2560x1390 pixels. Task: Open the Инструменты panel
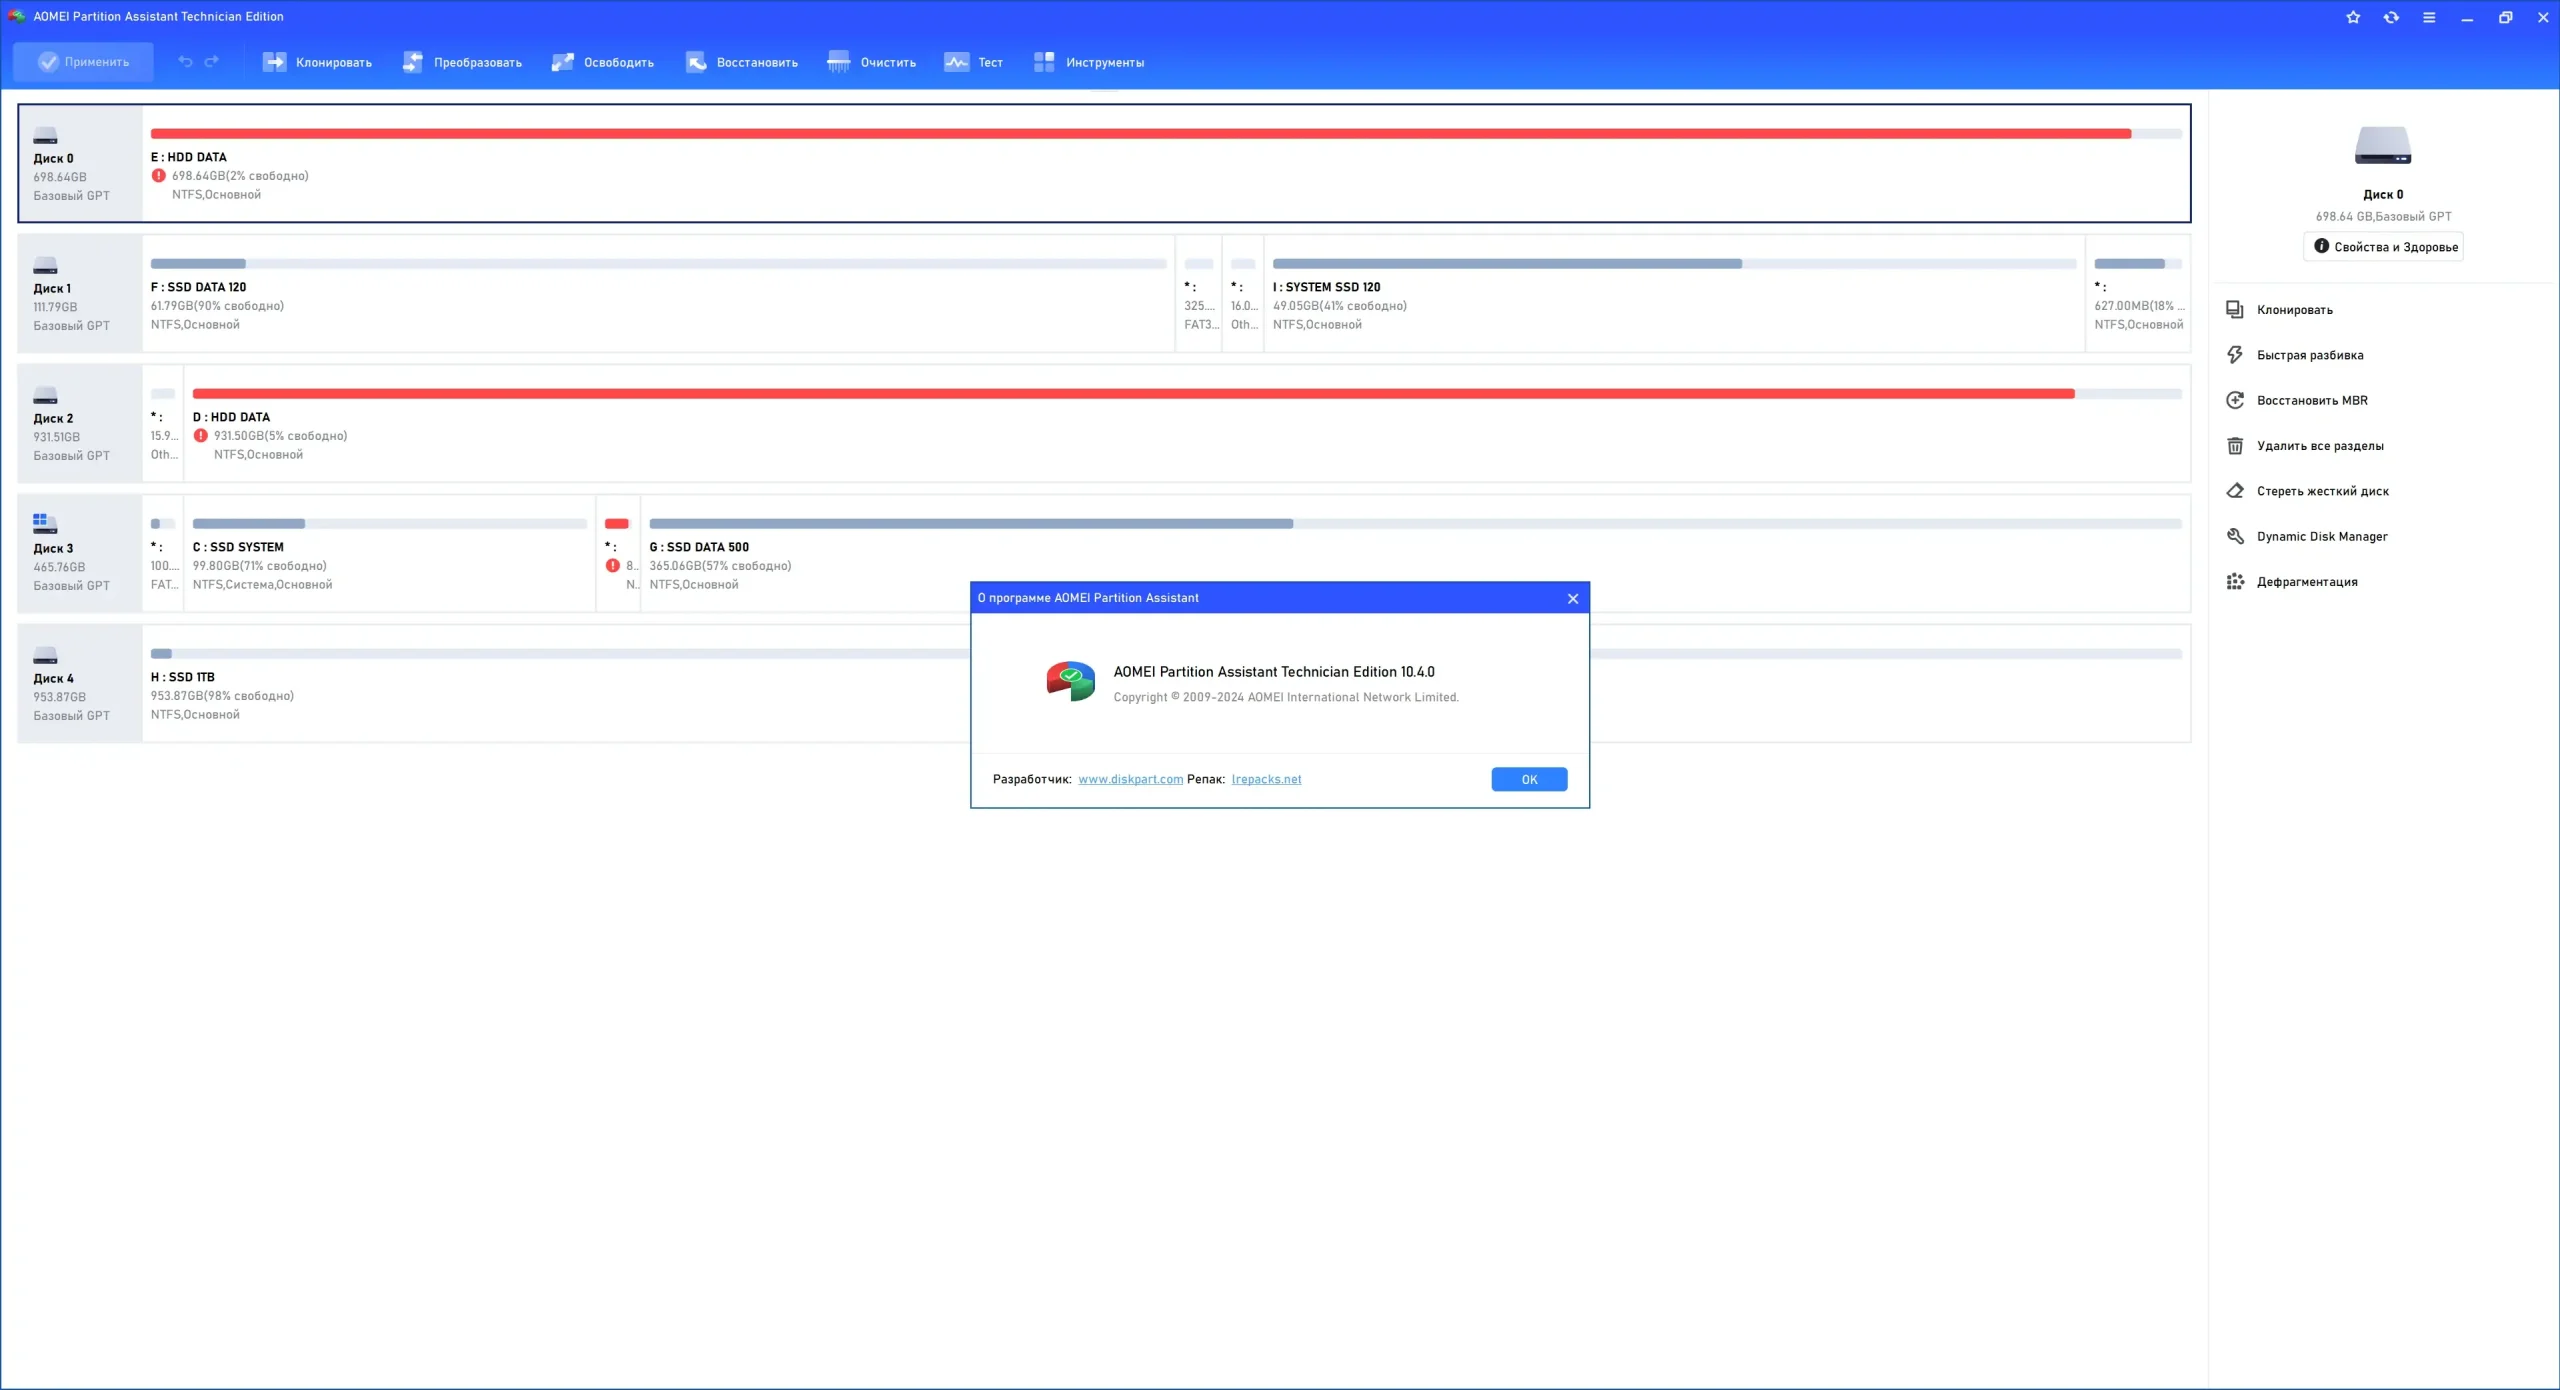(x=1089, y=61)
